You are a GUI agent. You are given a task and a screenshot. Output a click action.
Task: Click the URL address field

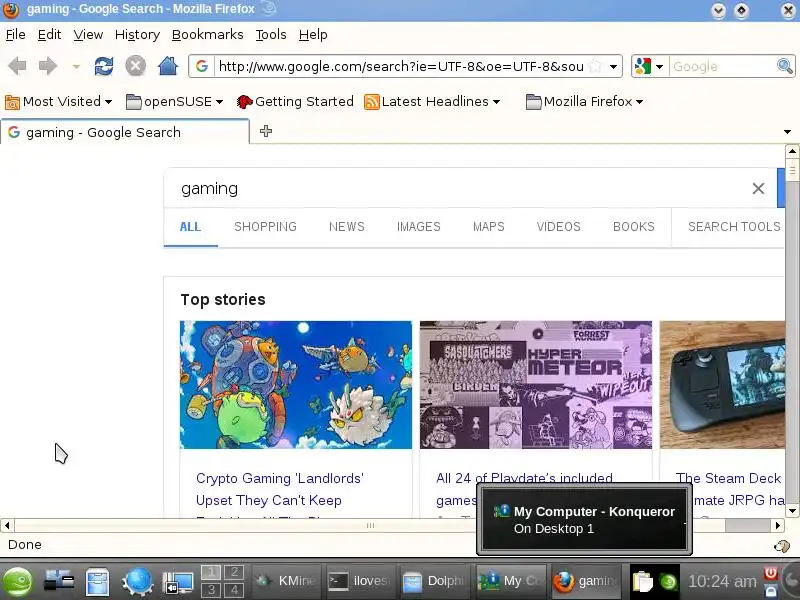pyautogui.click(x=401, y=66)
